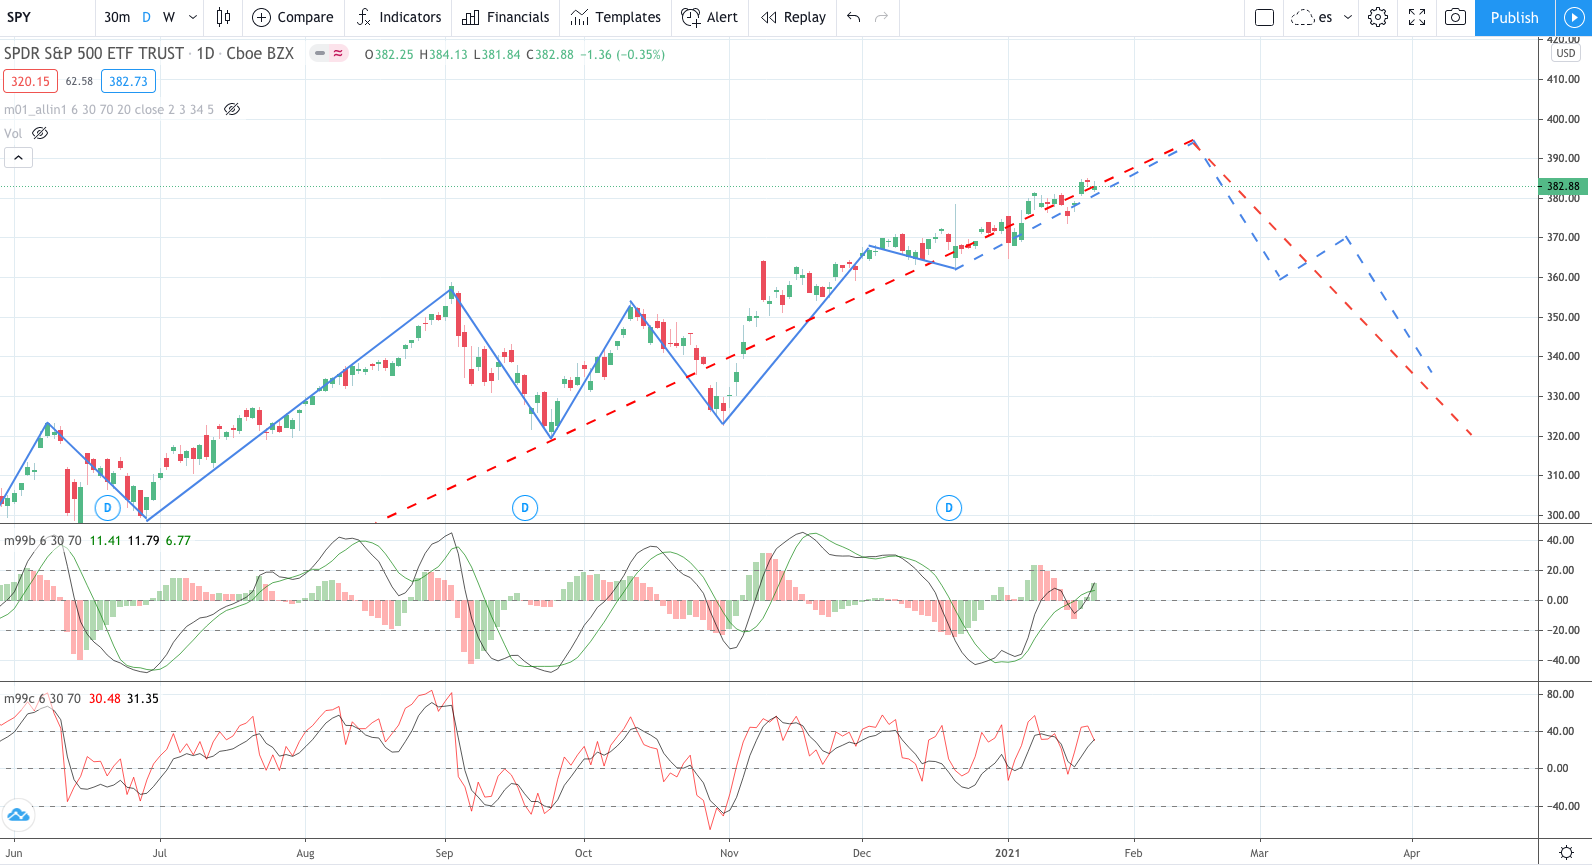Click the SPDR S&P 500 ETF TRUST title
1592x866 pixels.
(x=94, y=53)
